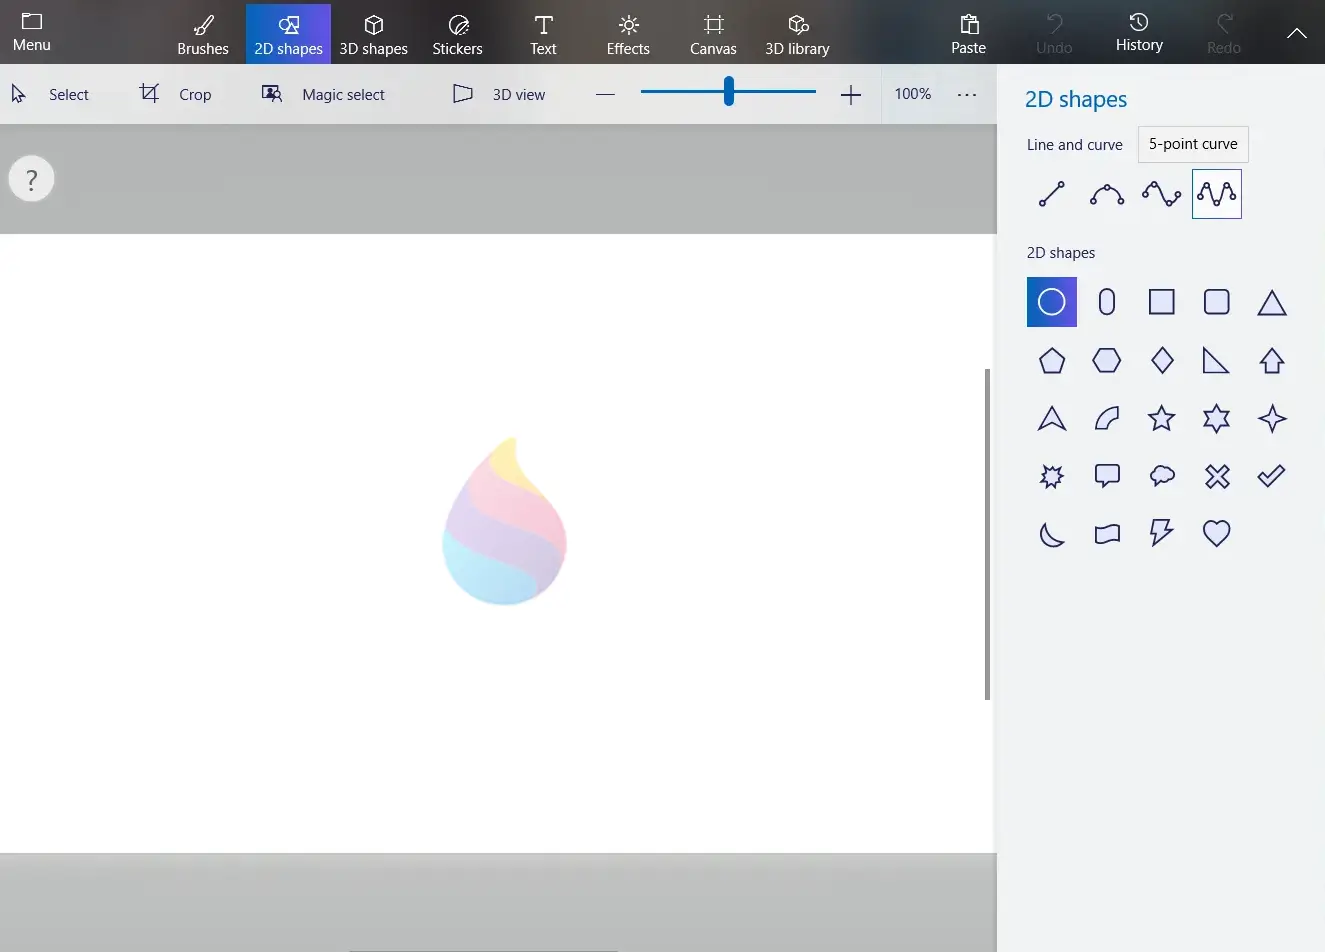Select the checkmark shape

(1271, 476)
